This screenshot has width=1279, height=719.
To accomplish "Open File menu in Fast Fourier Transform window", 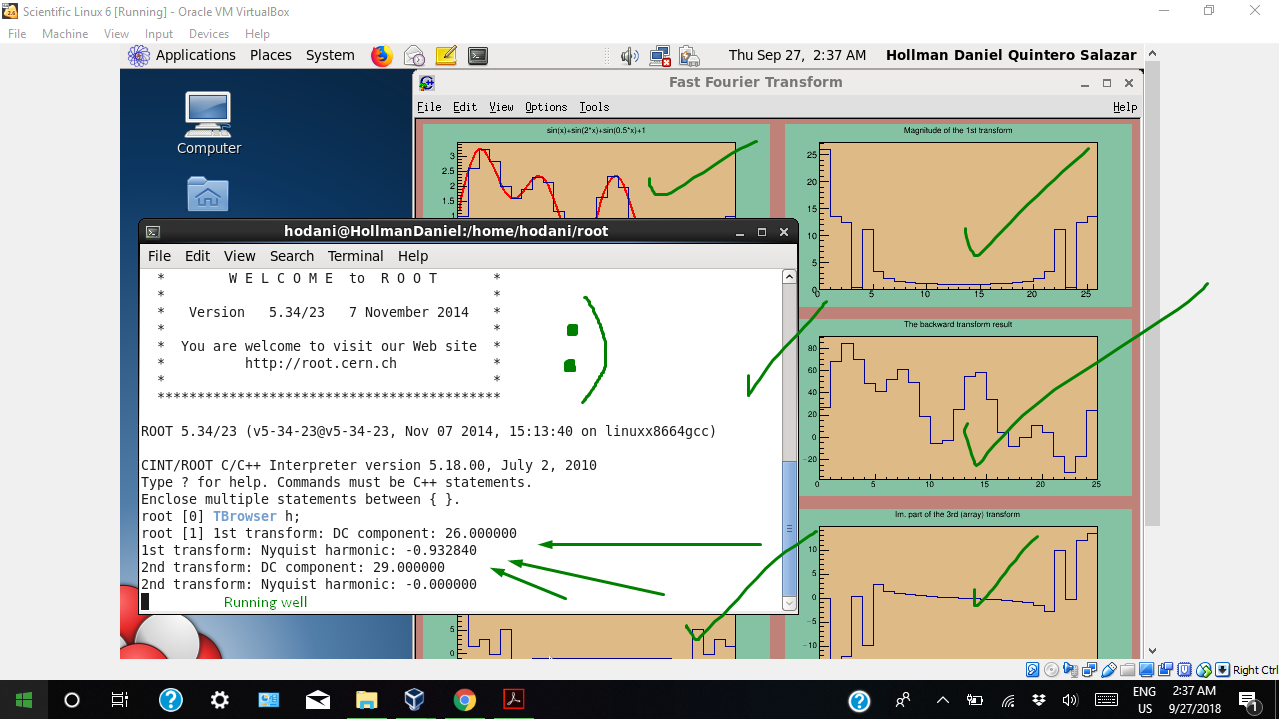I will [x=429, y=107].
